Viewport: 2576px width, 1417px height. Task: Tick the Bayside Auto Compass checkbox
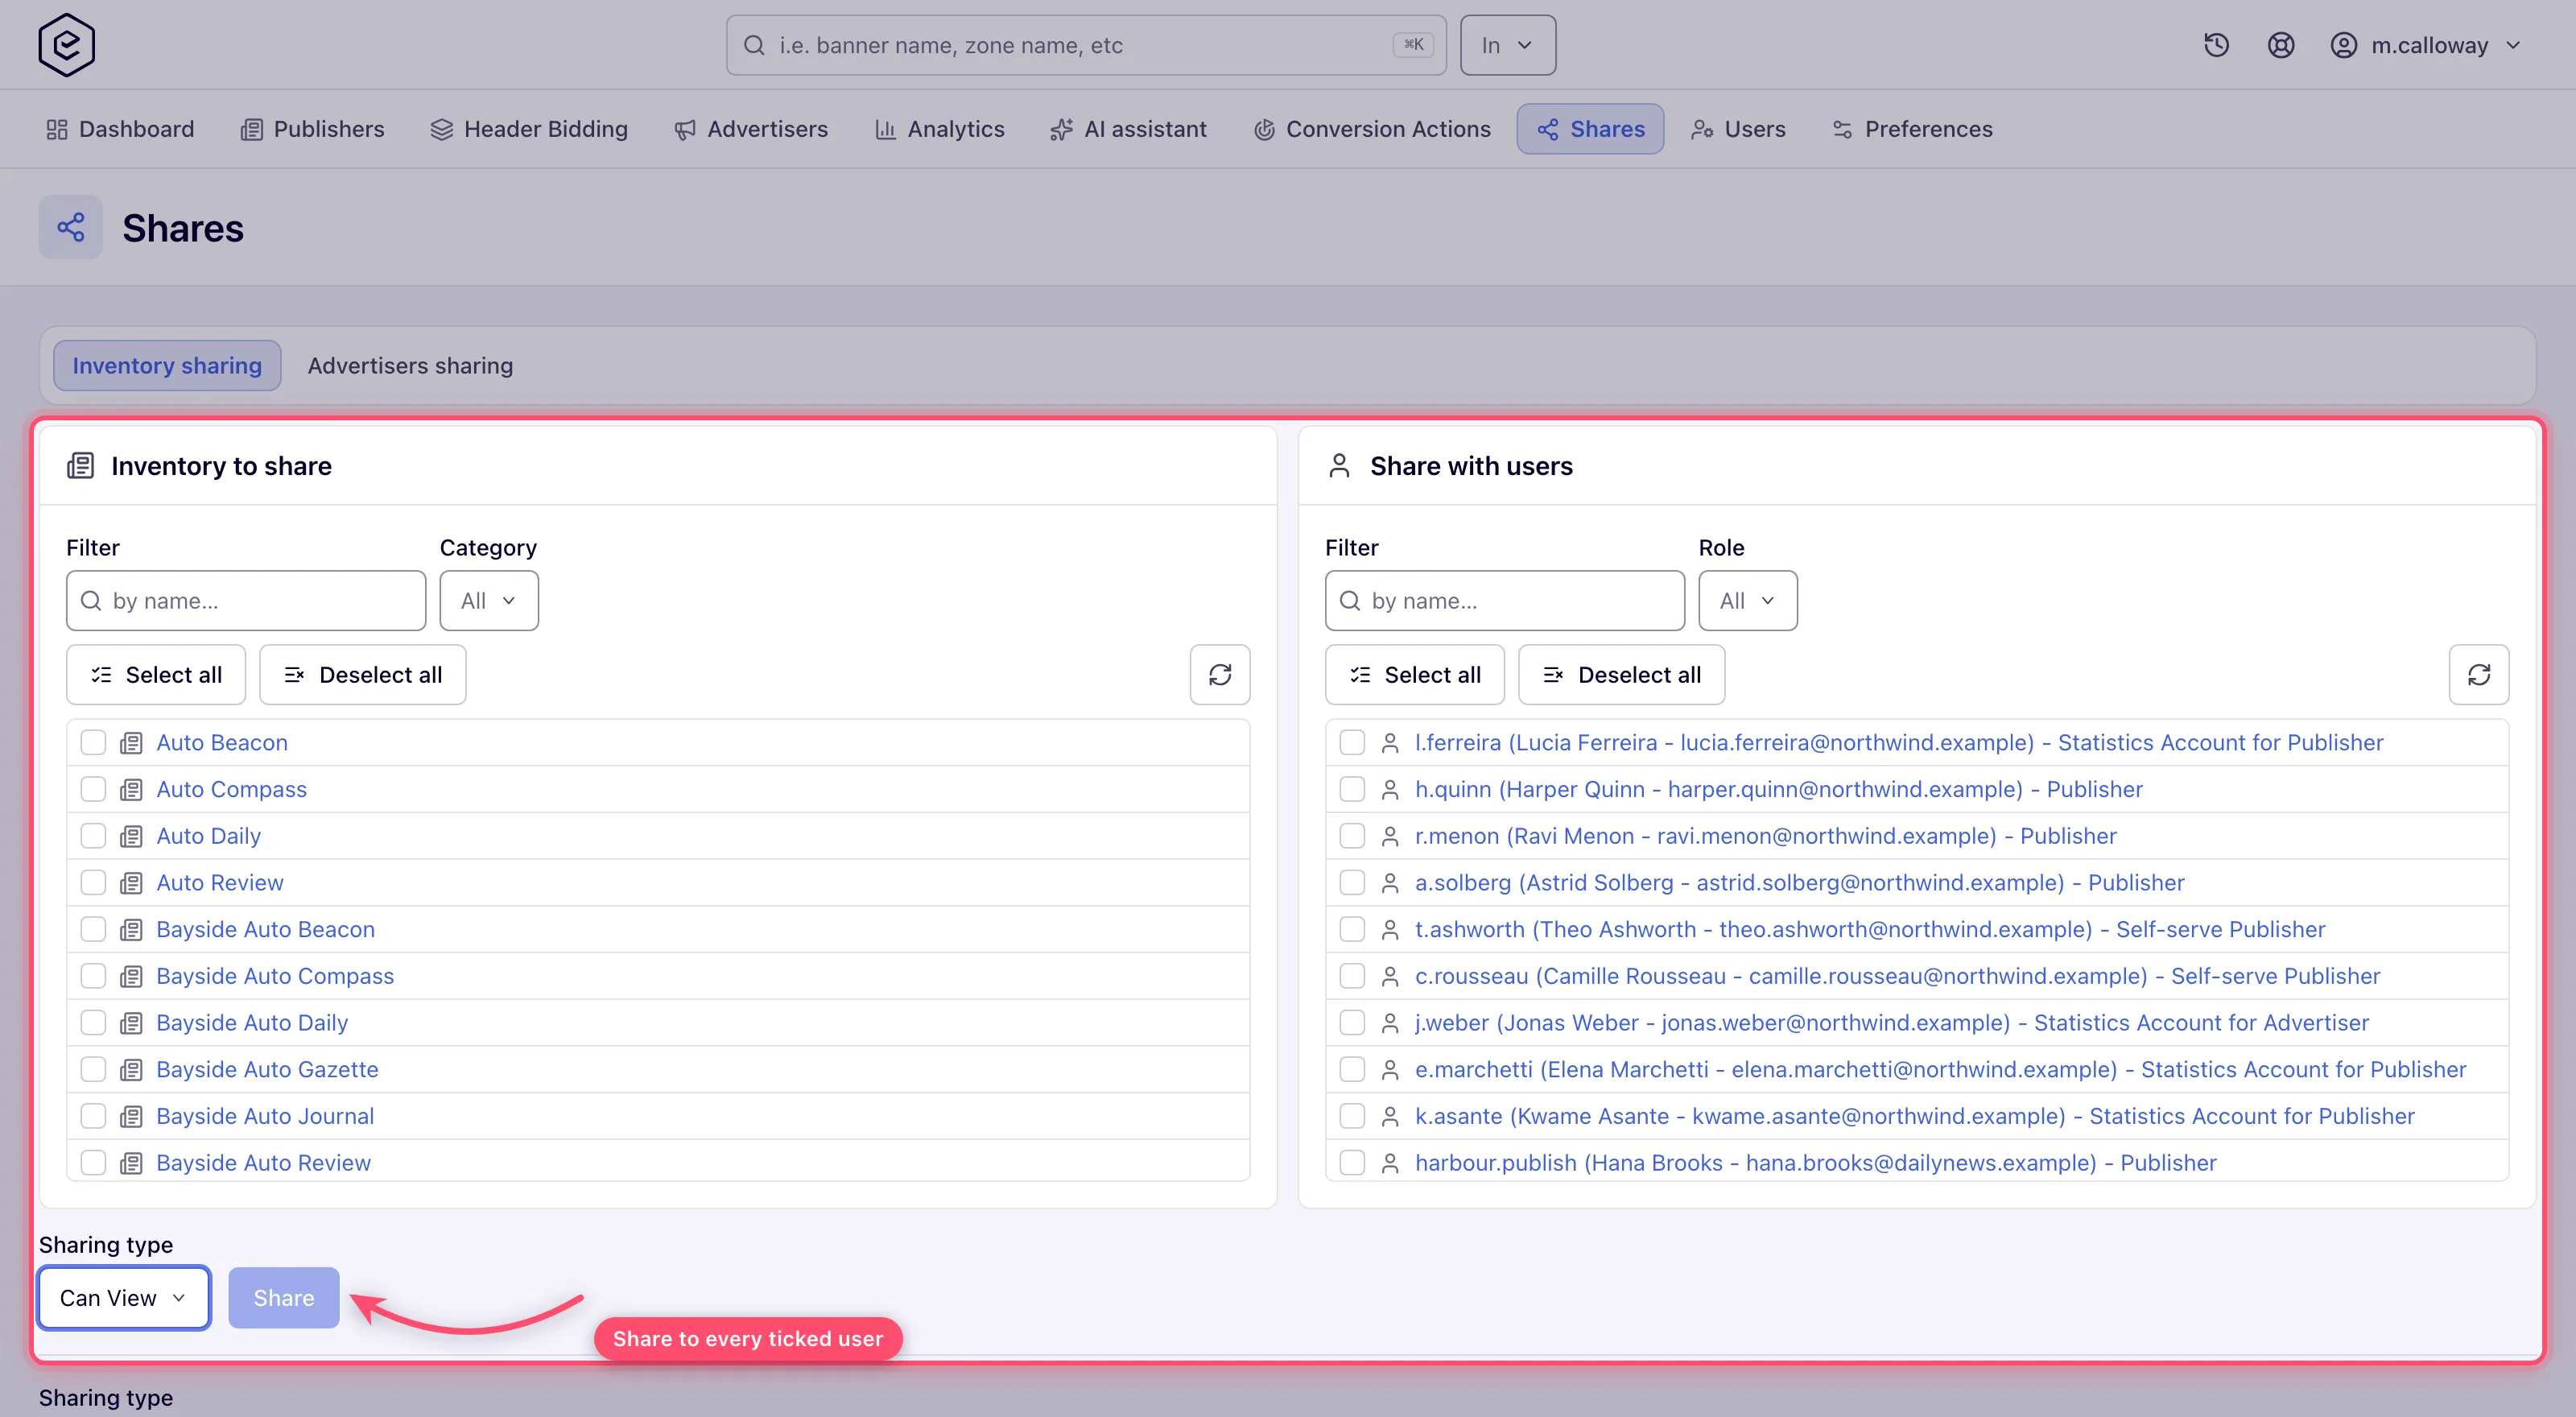[x=93, y=976]
